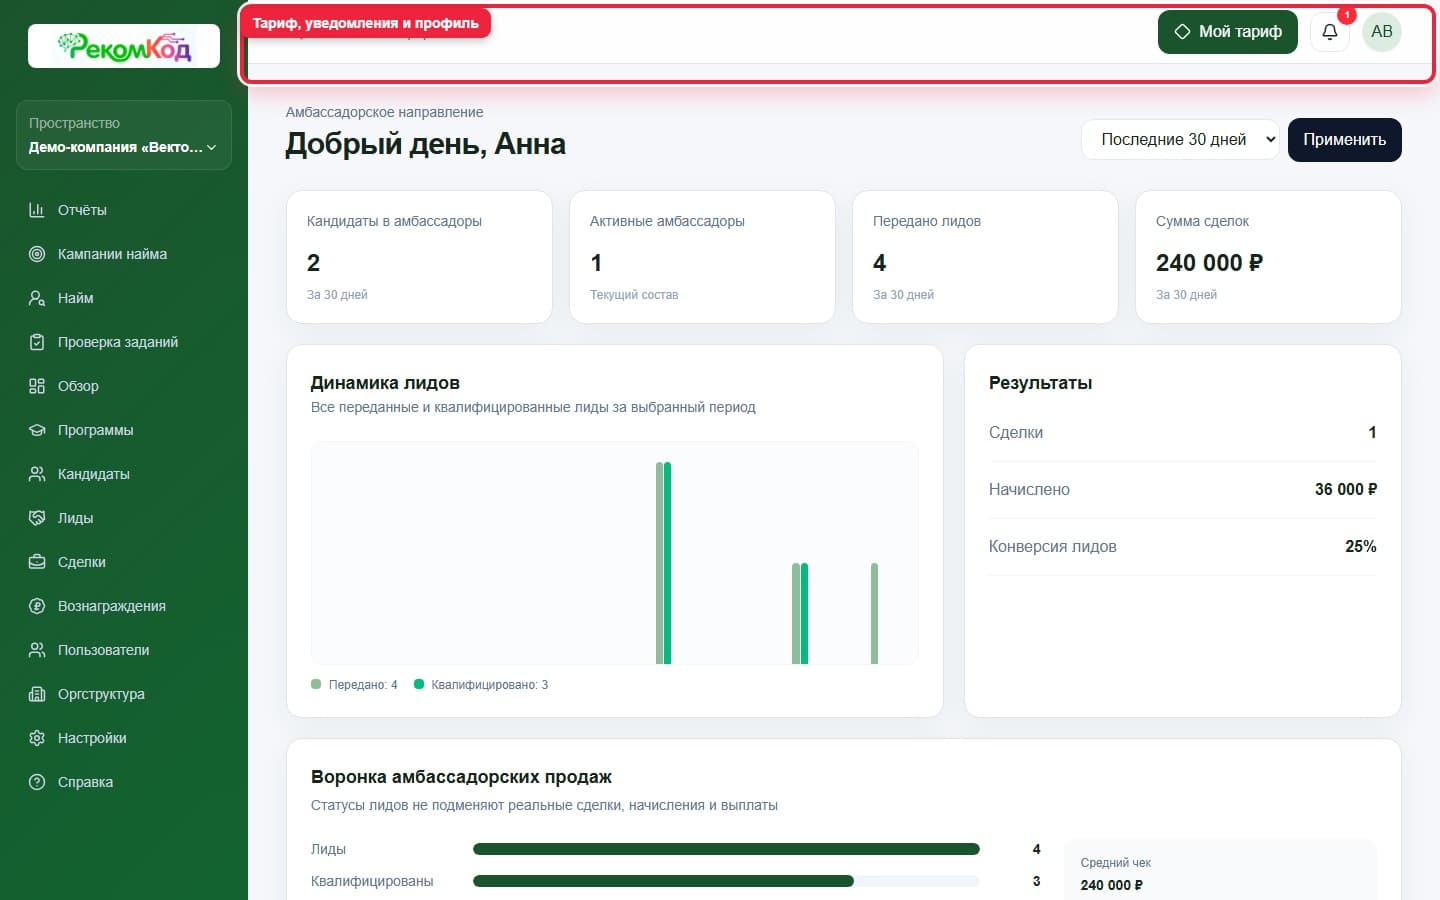Open Настройки page

(x=124, y=738)
